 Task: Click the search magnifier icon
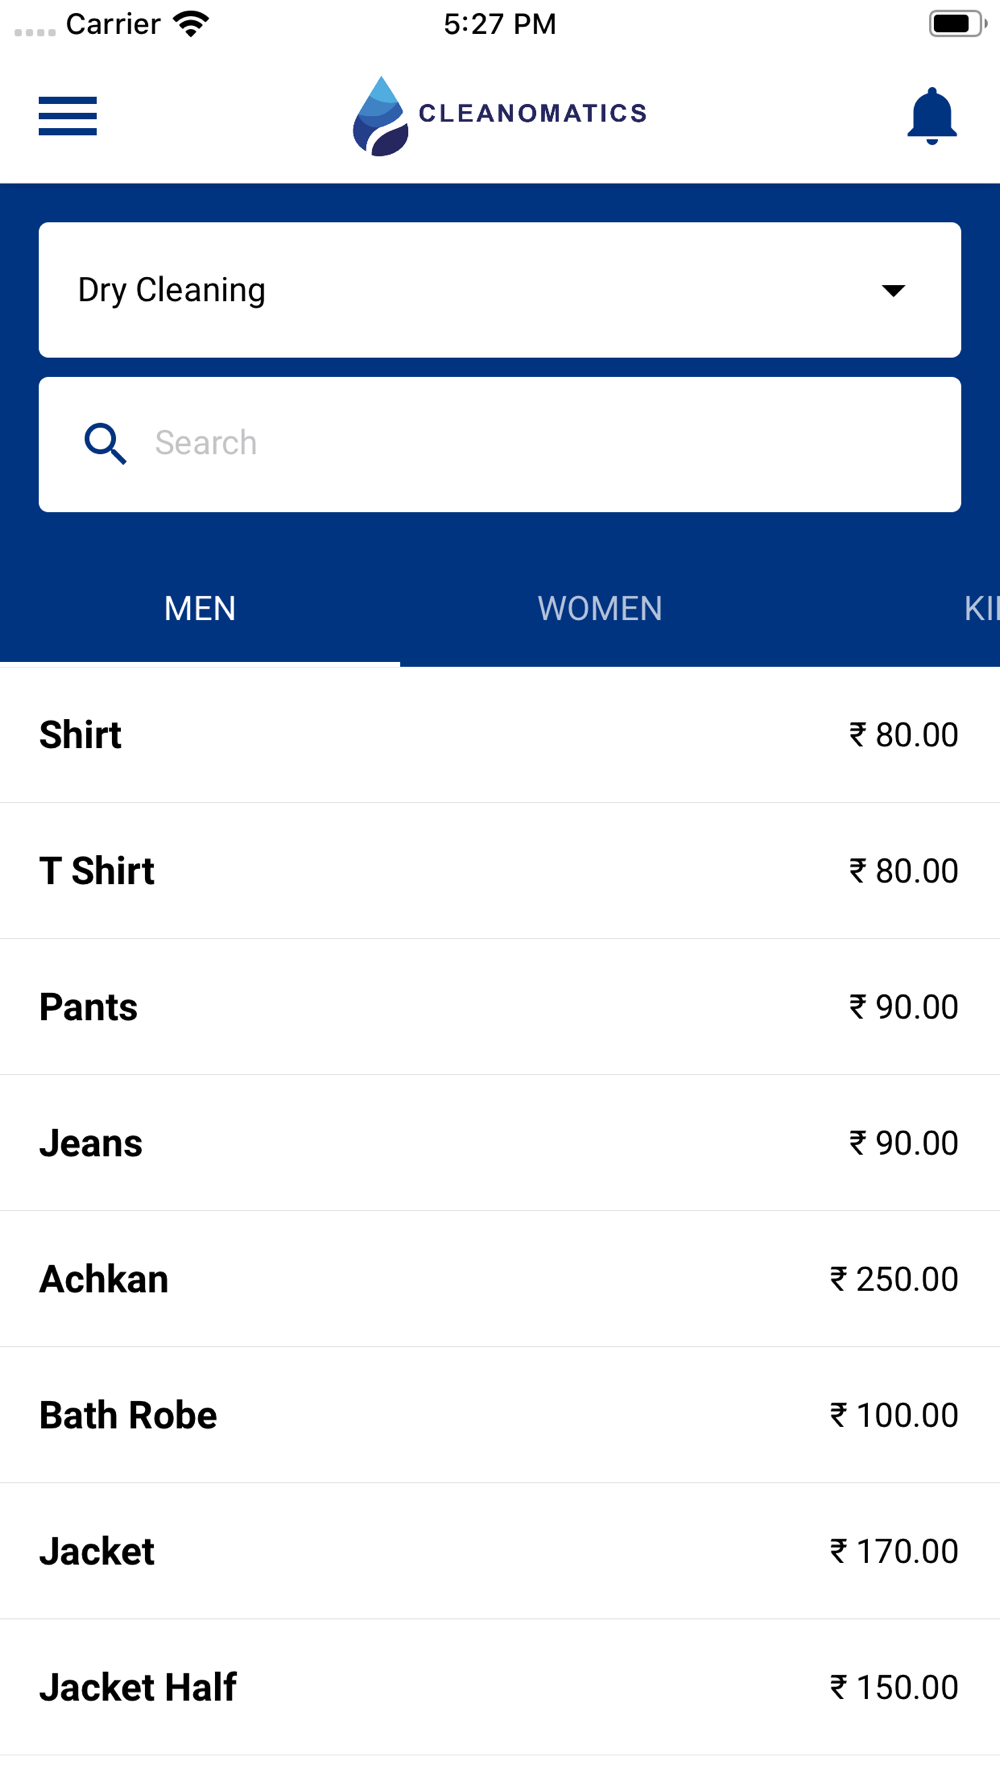[105, 444]
